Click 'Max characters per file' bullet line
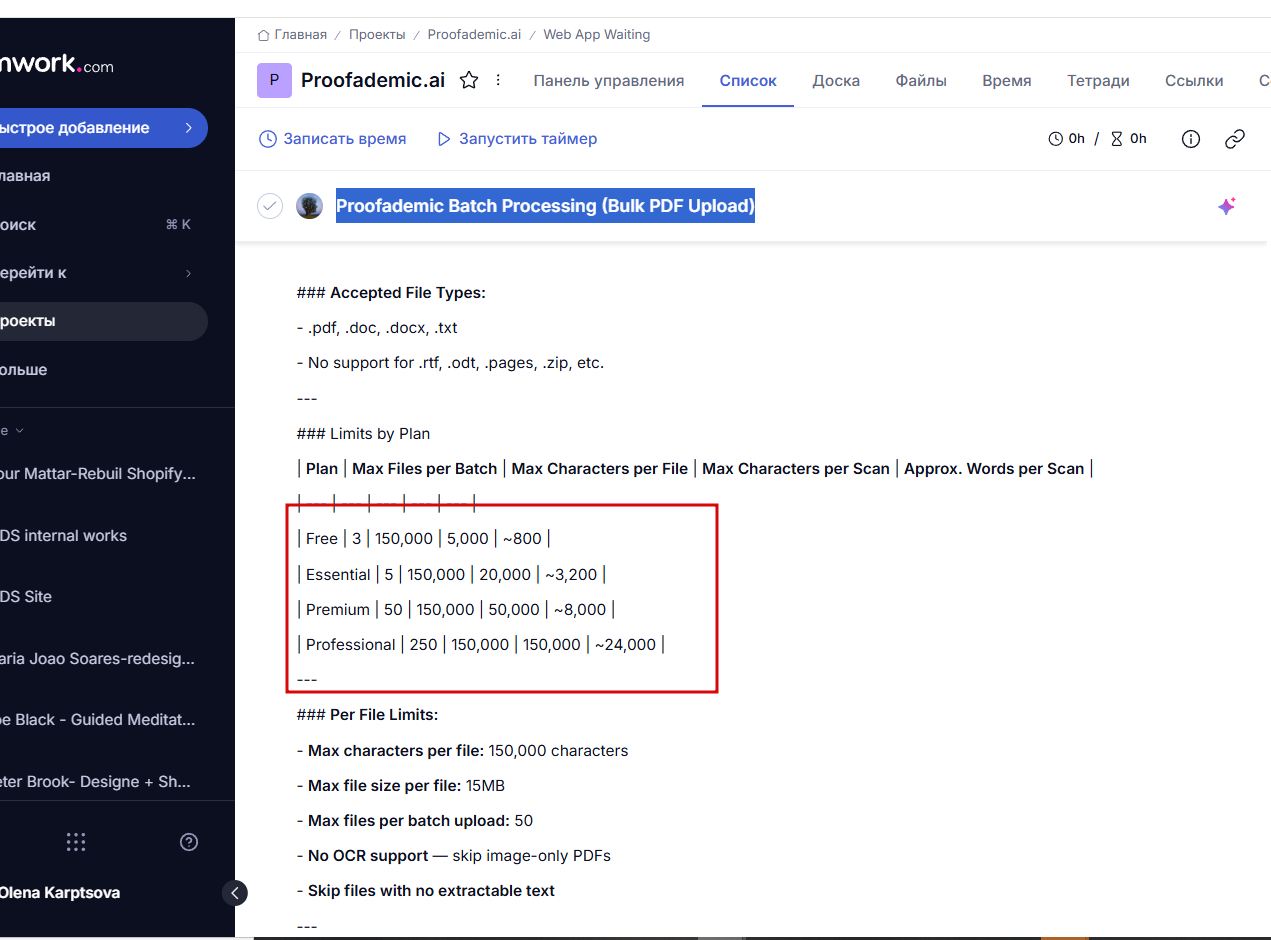 pyautogui.click(x=463, y=751)
